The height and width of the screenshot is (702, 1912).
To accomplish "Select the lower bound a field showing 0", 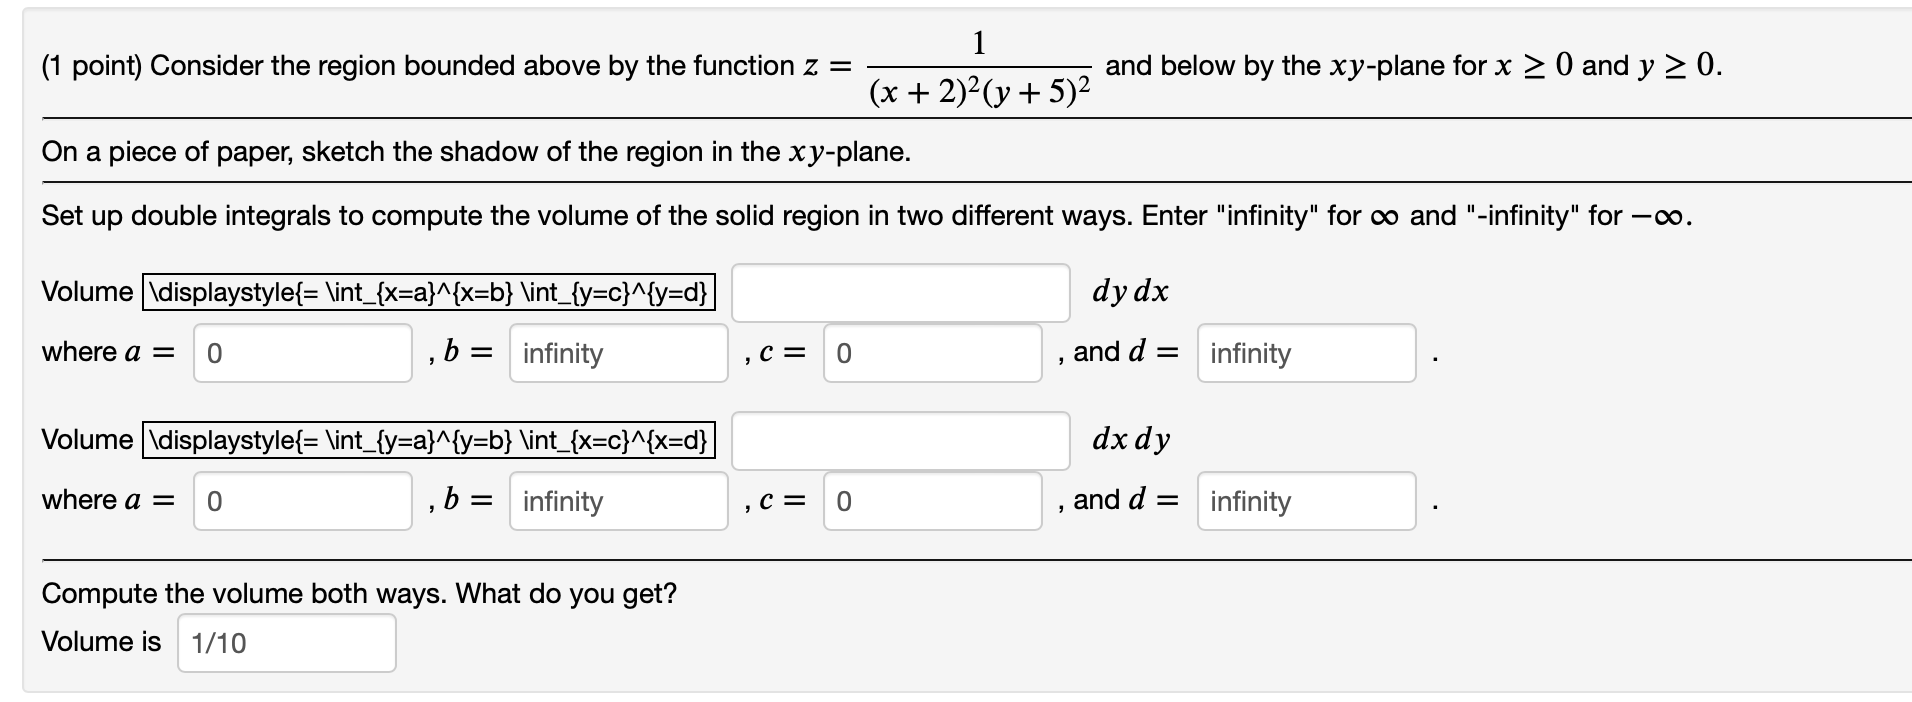I will (301, 353).
